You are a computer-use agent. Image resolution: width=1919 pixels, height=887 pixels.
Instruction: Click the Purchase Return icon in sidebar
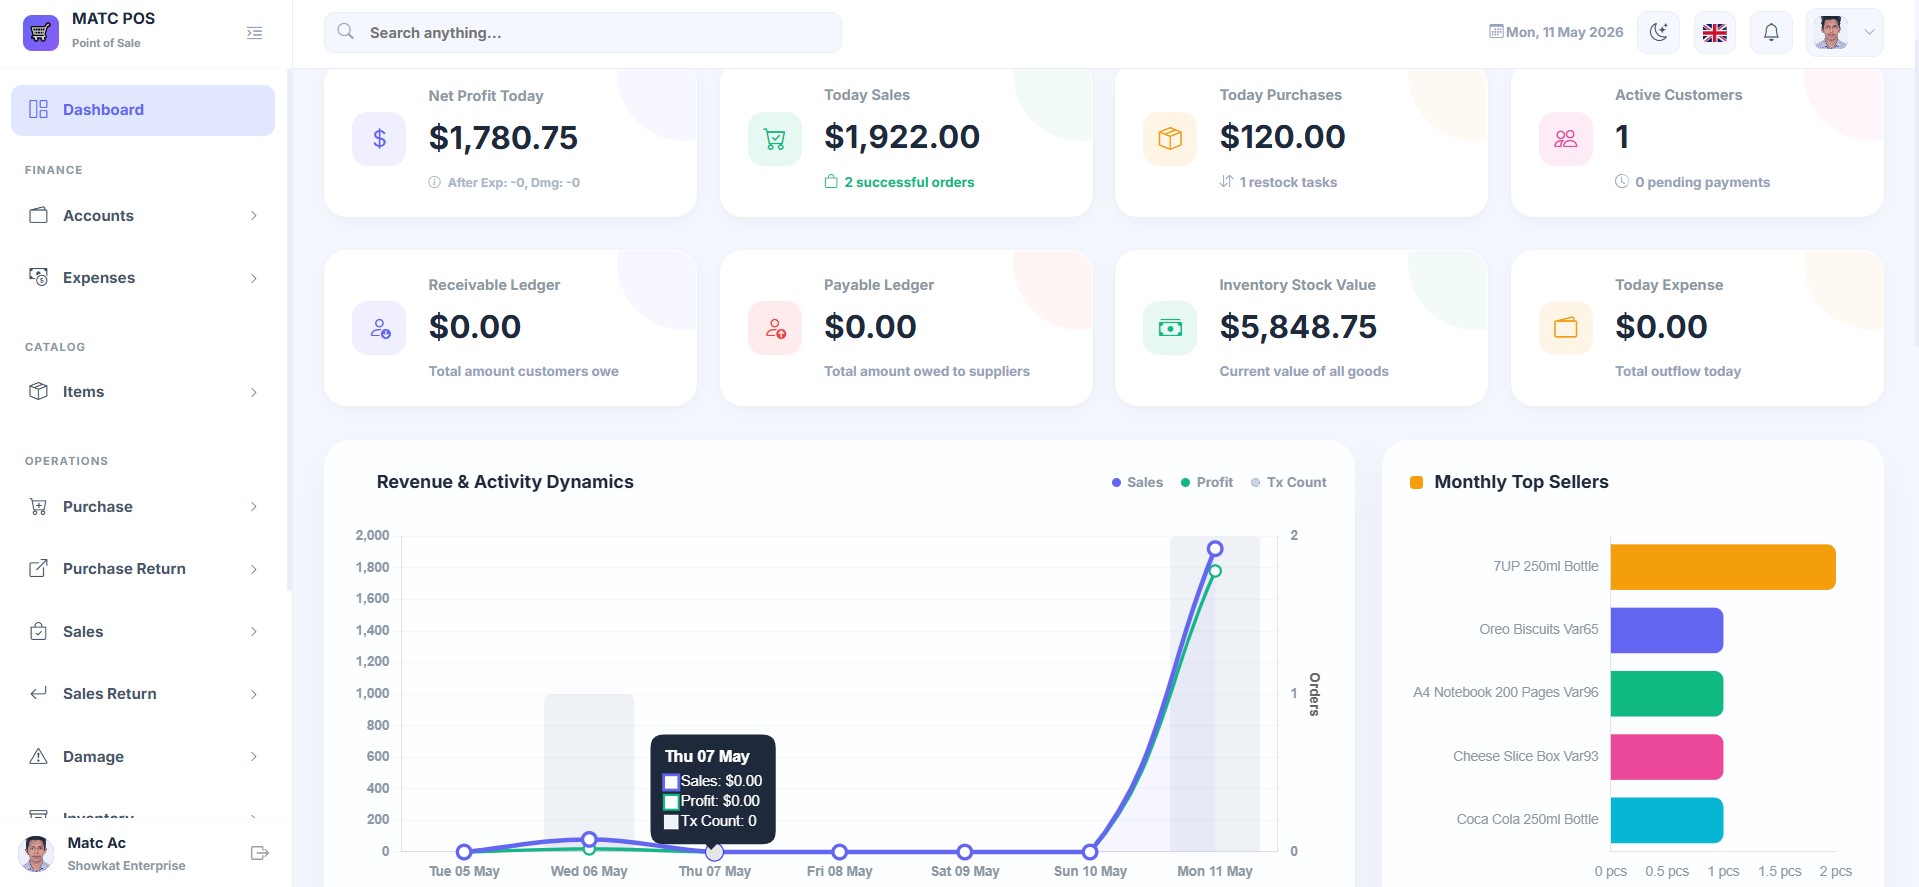pos(39,568)
